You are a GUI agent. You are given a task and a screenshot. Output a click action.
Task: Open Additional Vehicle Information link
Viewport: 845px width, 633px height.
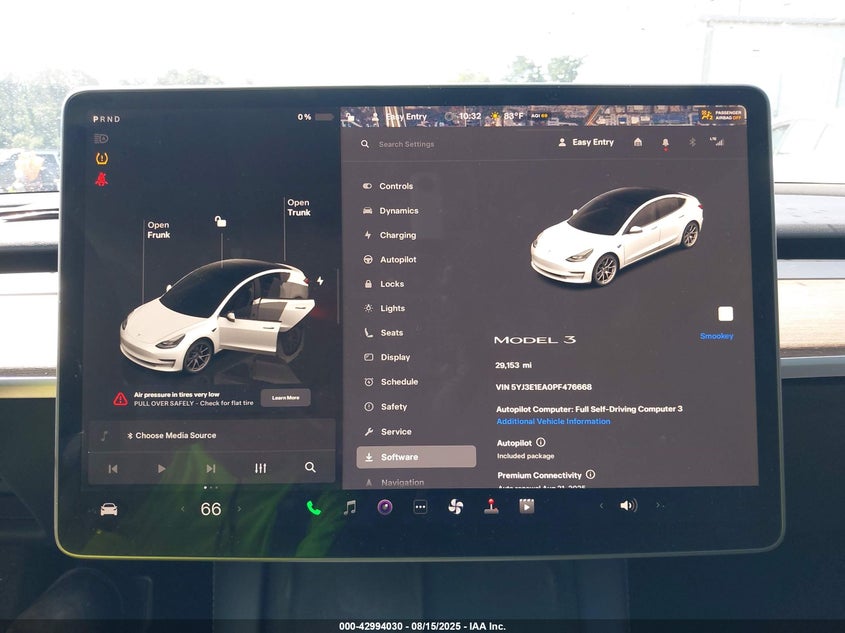point(553,422)
